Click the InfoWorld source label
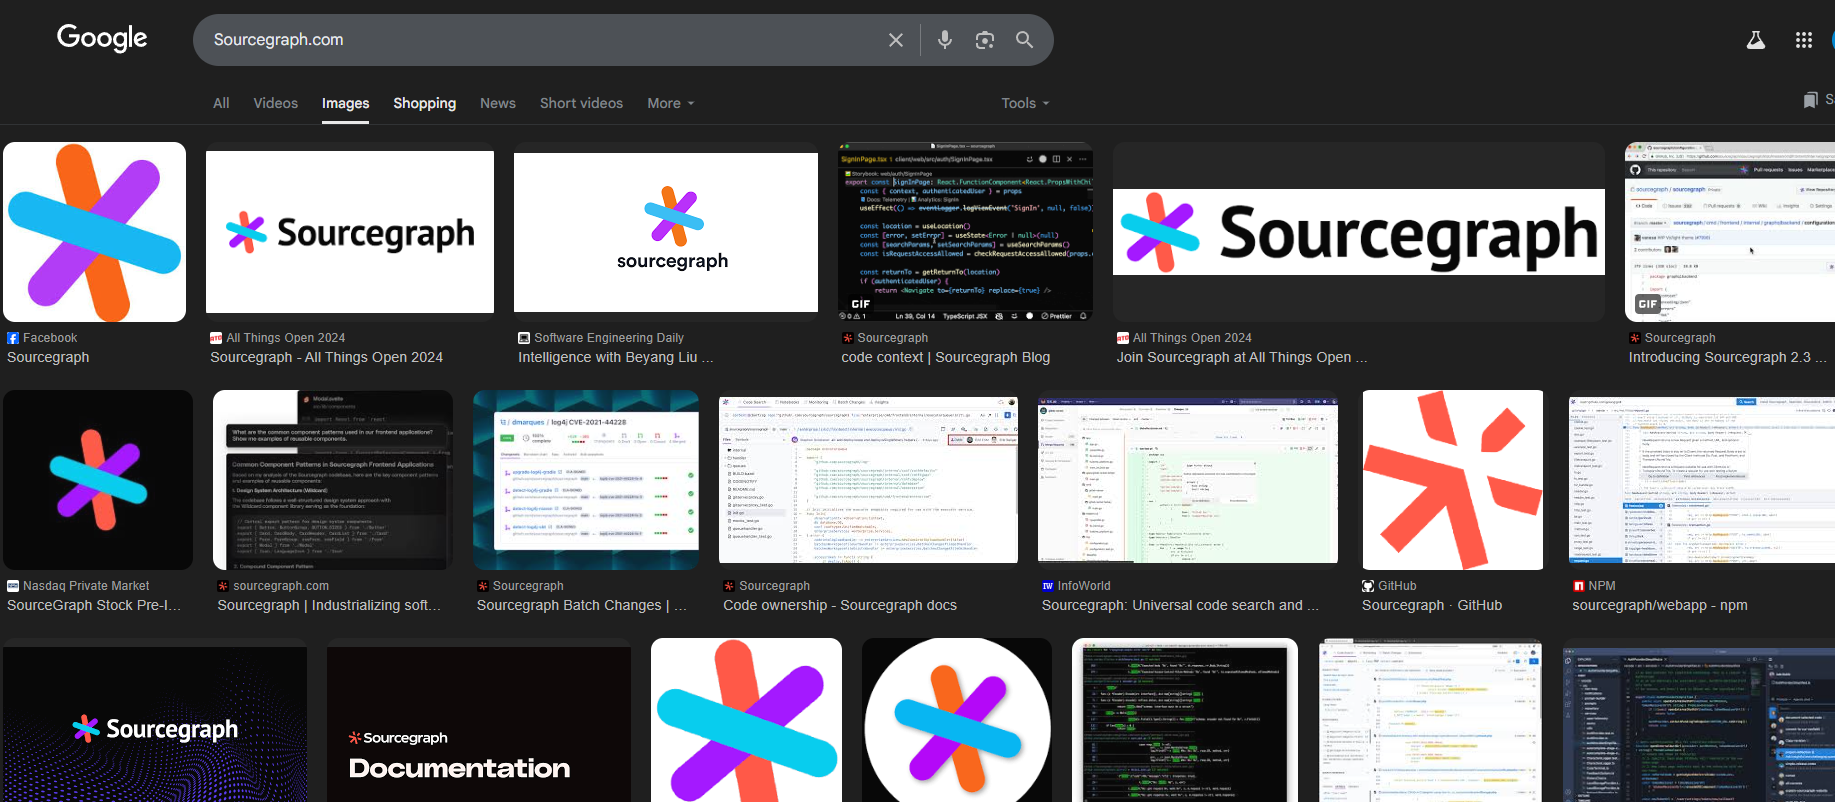 coord(1084,586)
